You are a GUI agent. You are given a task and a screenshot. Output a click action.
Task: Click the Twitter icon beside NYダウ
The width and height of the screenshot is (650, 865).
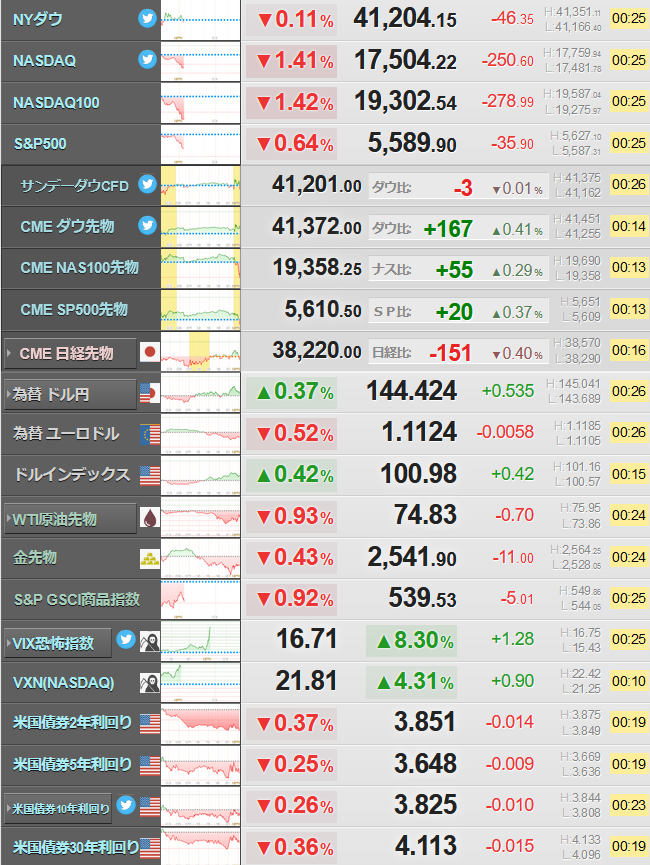(147, 19)
